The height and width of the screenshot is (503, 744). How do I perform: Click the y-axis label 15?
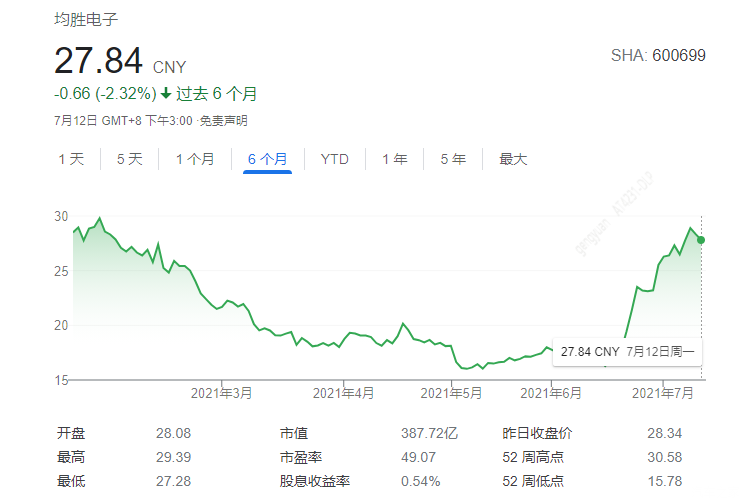61,381
